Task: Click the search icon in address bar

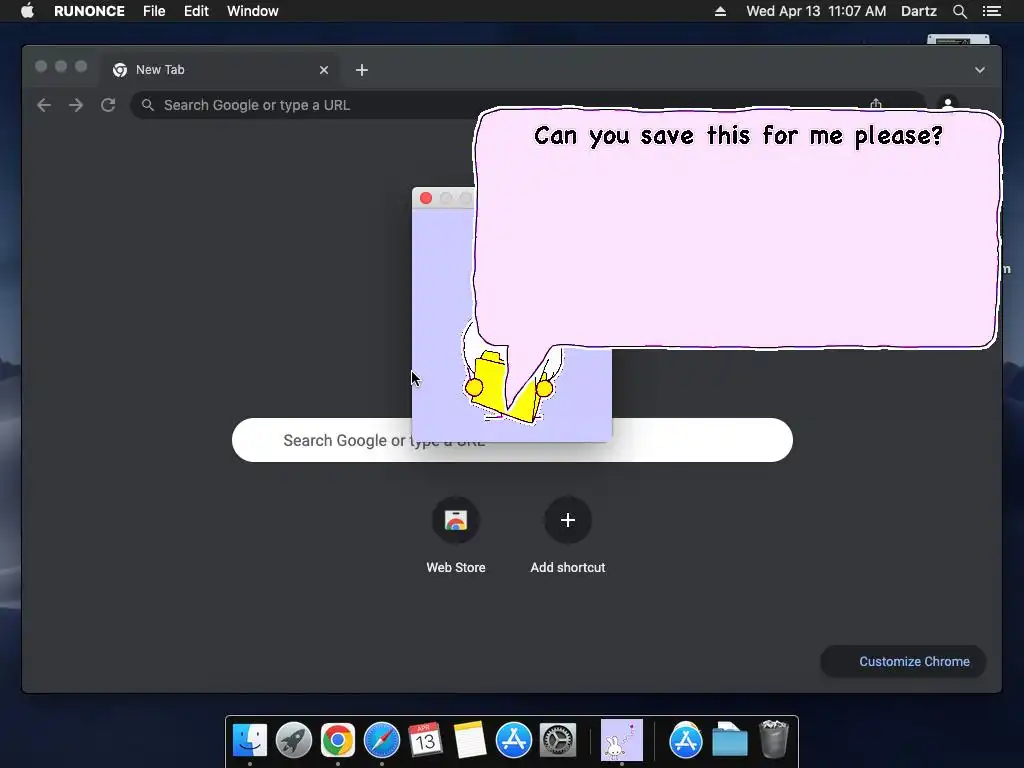Action: (148, 105)
